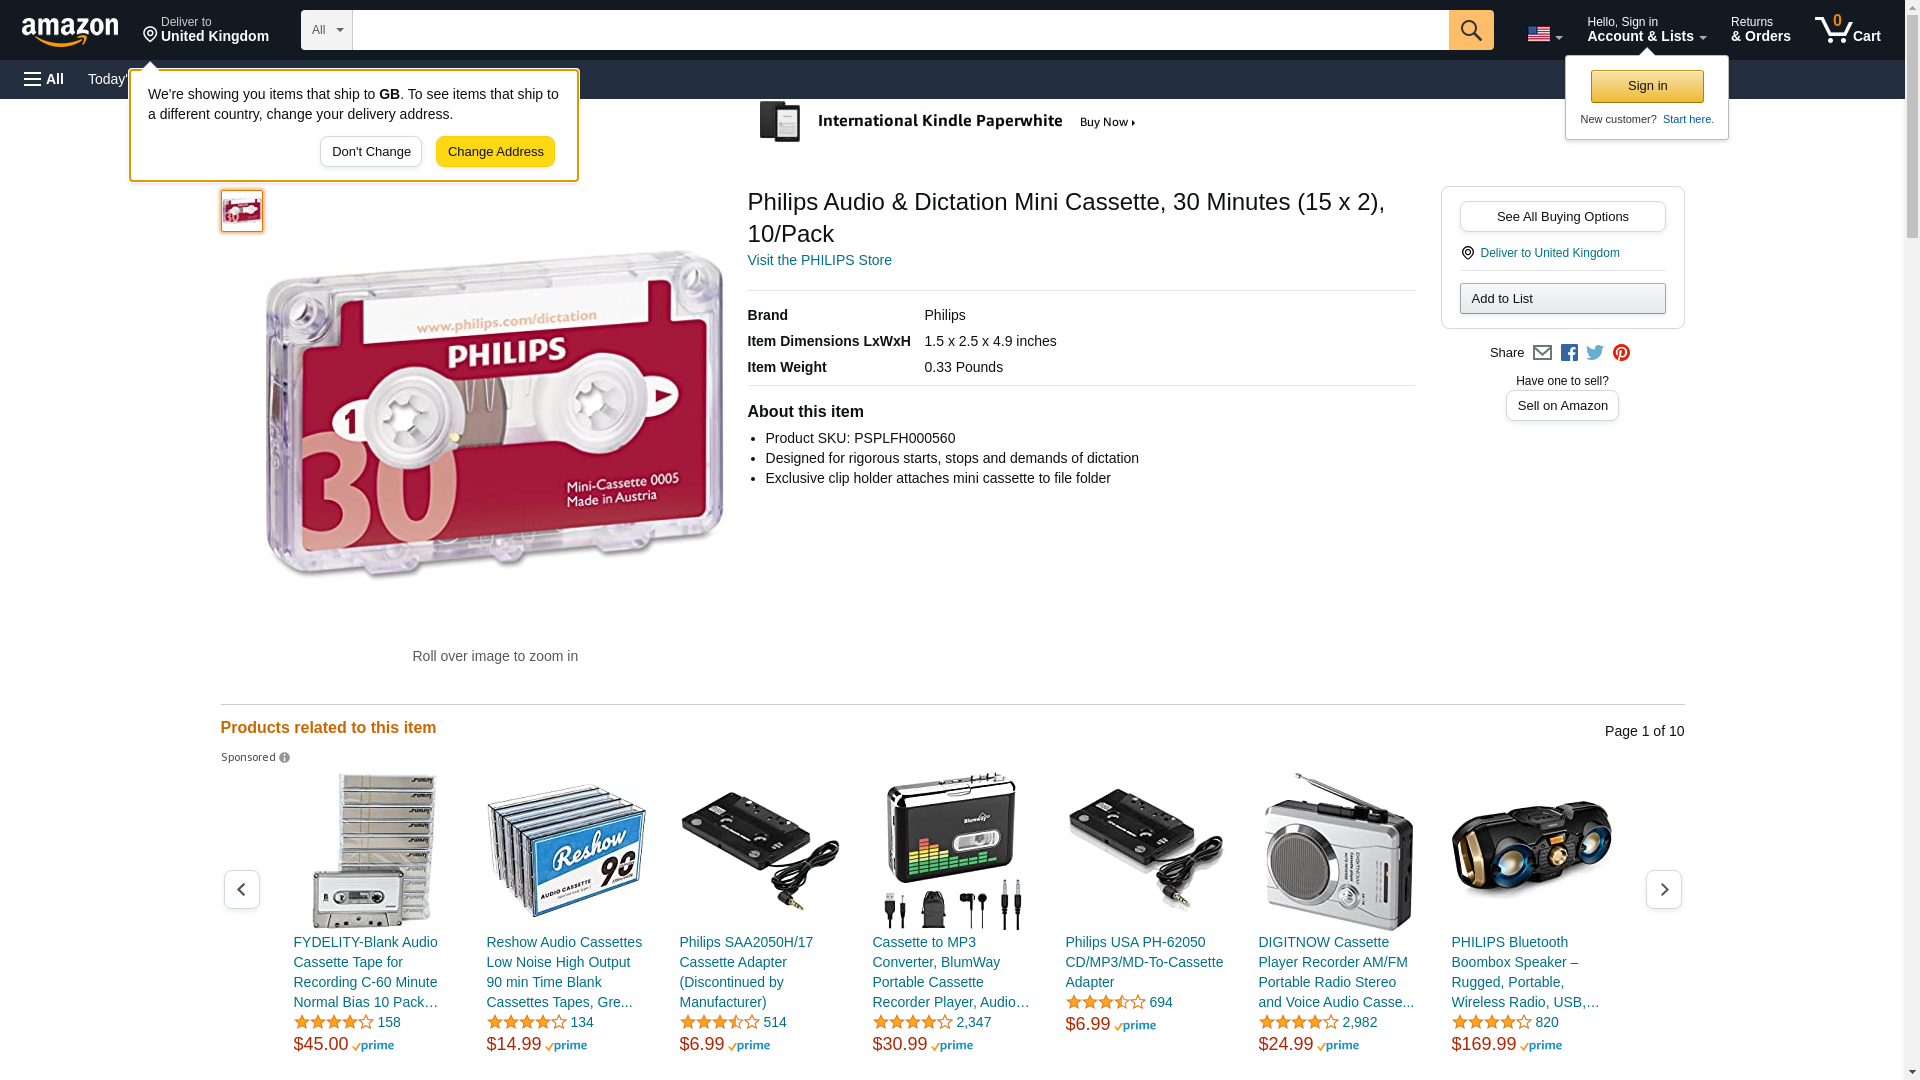The height and width of the screenshot is (1080, 1920).
Task: Expand Account & Lists menu
Action: tap(1646, 30)
